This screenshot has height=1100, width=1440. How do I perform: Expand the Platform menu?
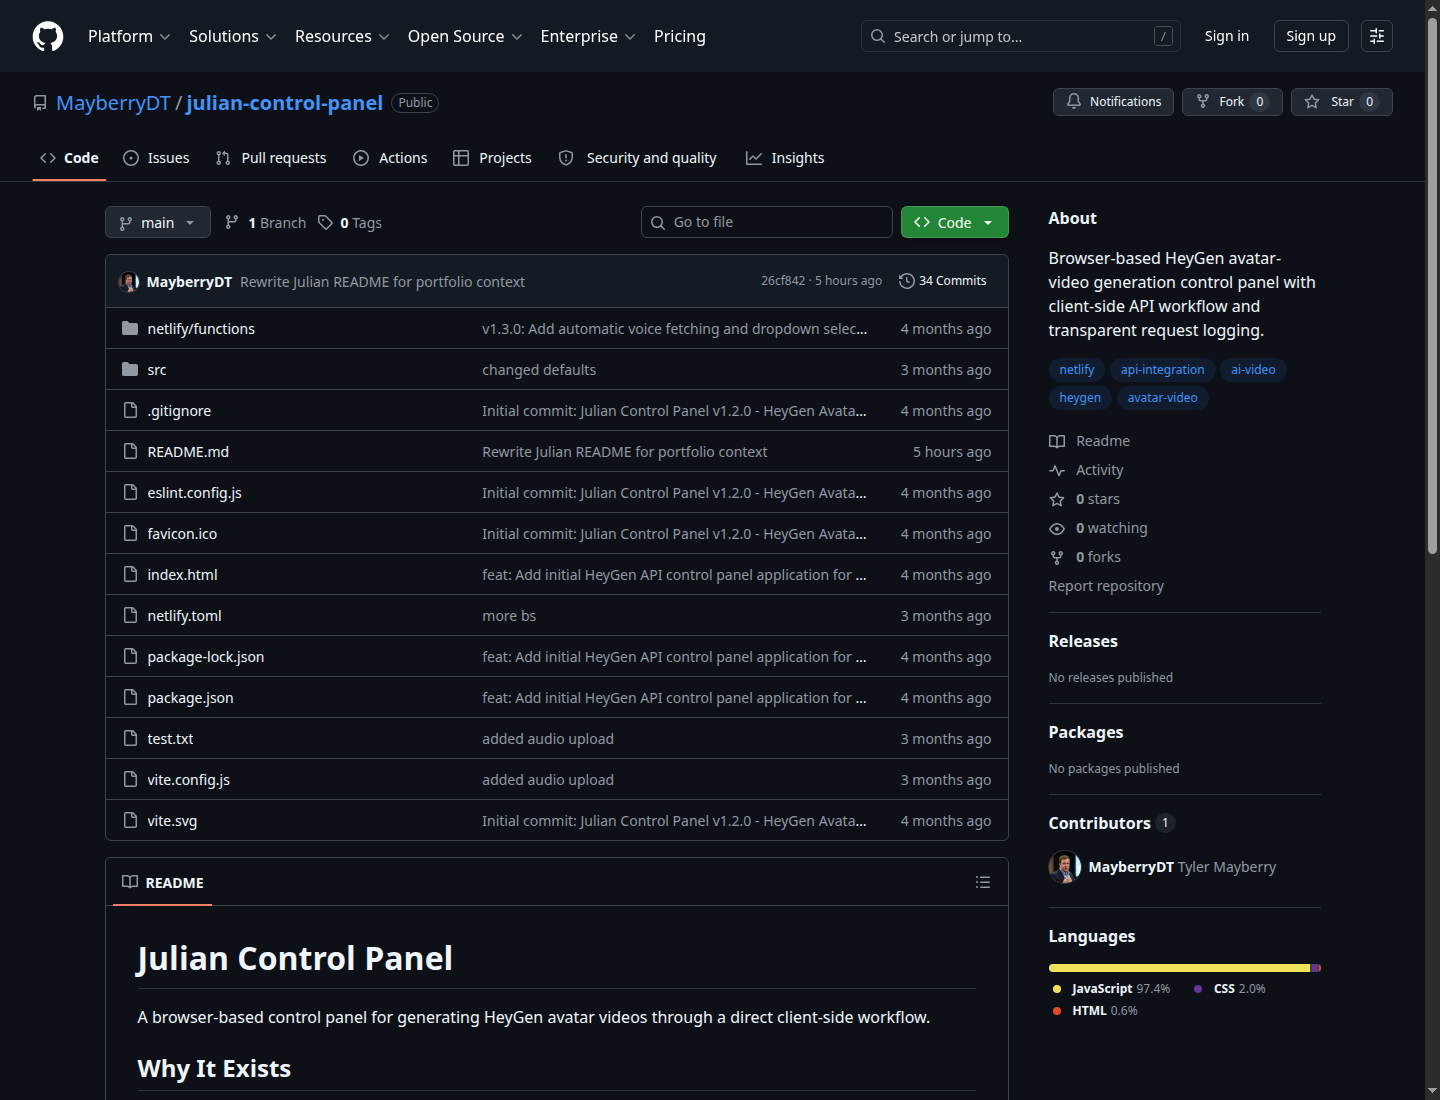tap(129, 36)
